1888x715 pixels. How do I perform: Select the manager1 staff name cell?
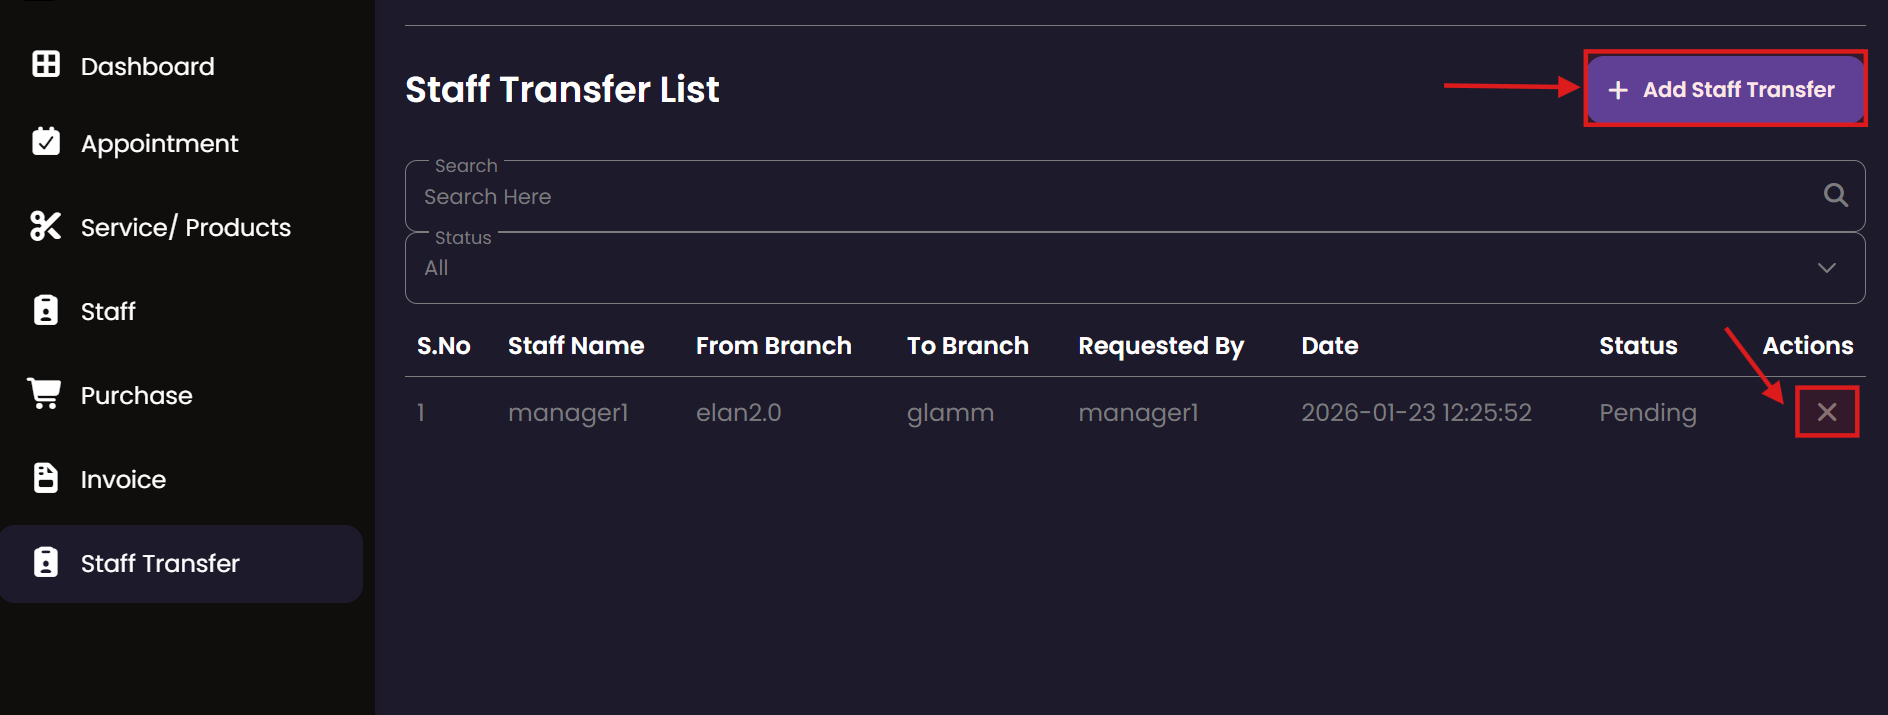pos(568,413)
